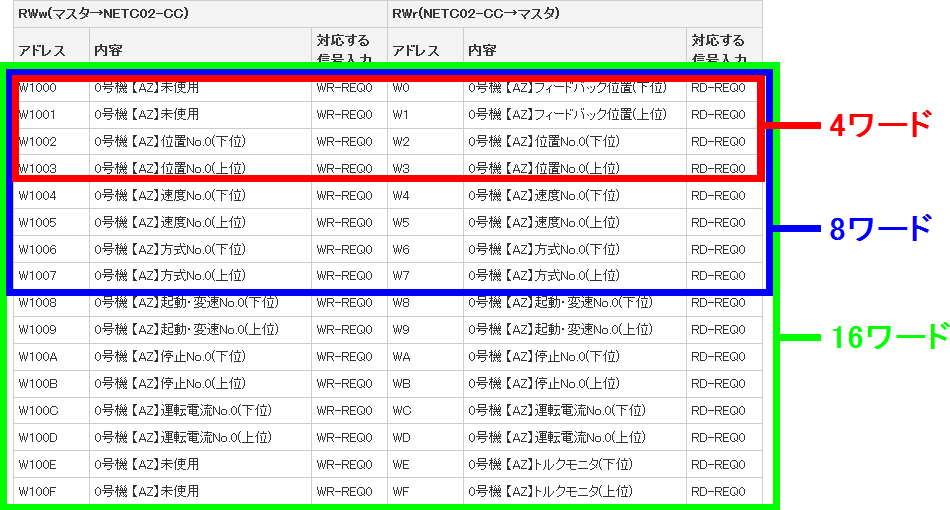The height and width of the screenshot is (510, 950).
Task: Select 0号機【AZ】トルクモニタ(下位) content cell
Action: coord(574,465)
